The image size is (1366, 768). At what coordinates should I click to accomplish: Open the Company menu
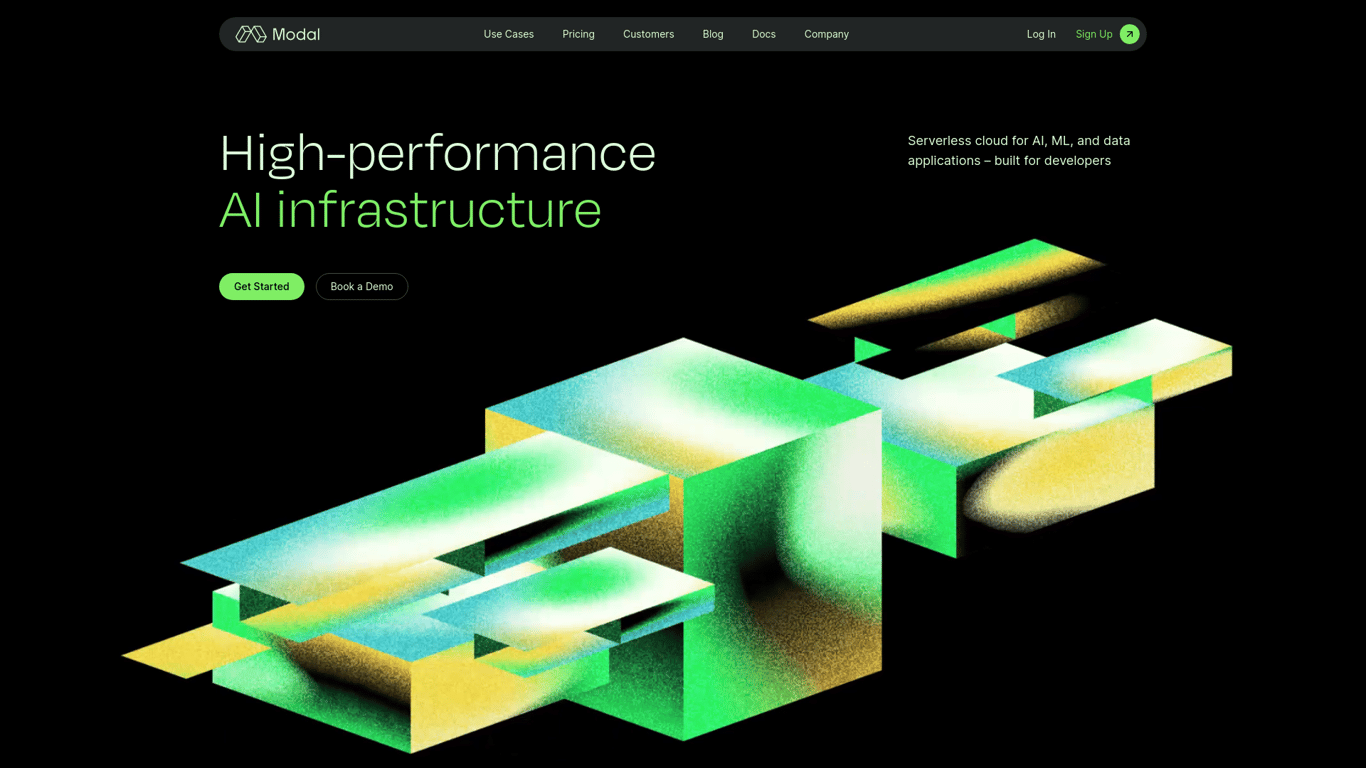tap(826, 34)
